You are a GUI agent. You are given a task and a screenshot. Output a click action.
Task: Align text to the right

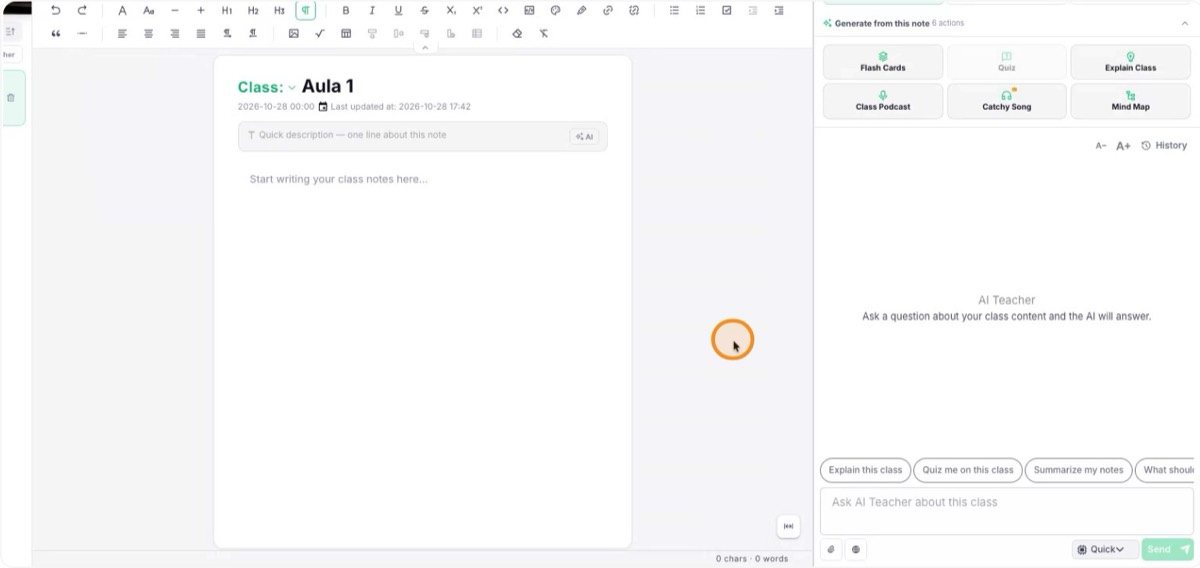point(175,33)
